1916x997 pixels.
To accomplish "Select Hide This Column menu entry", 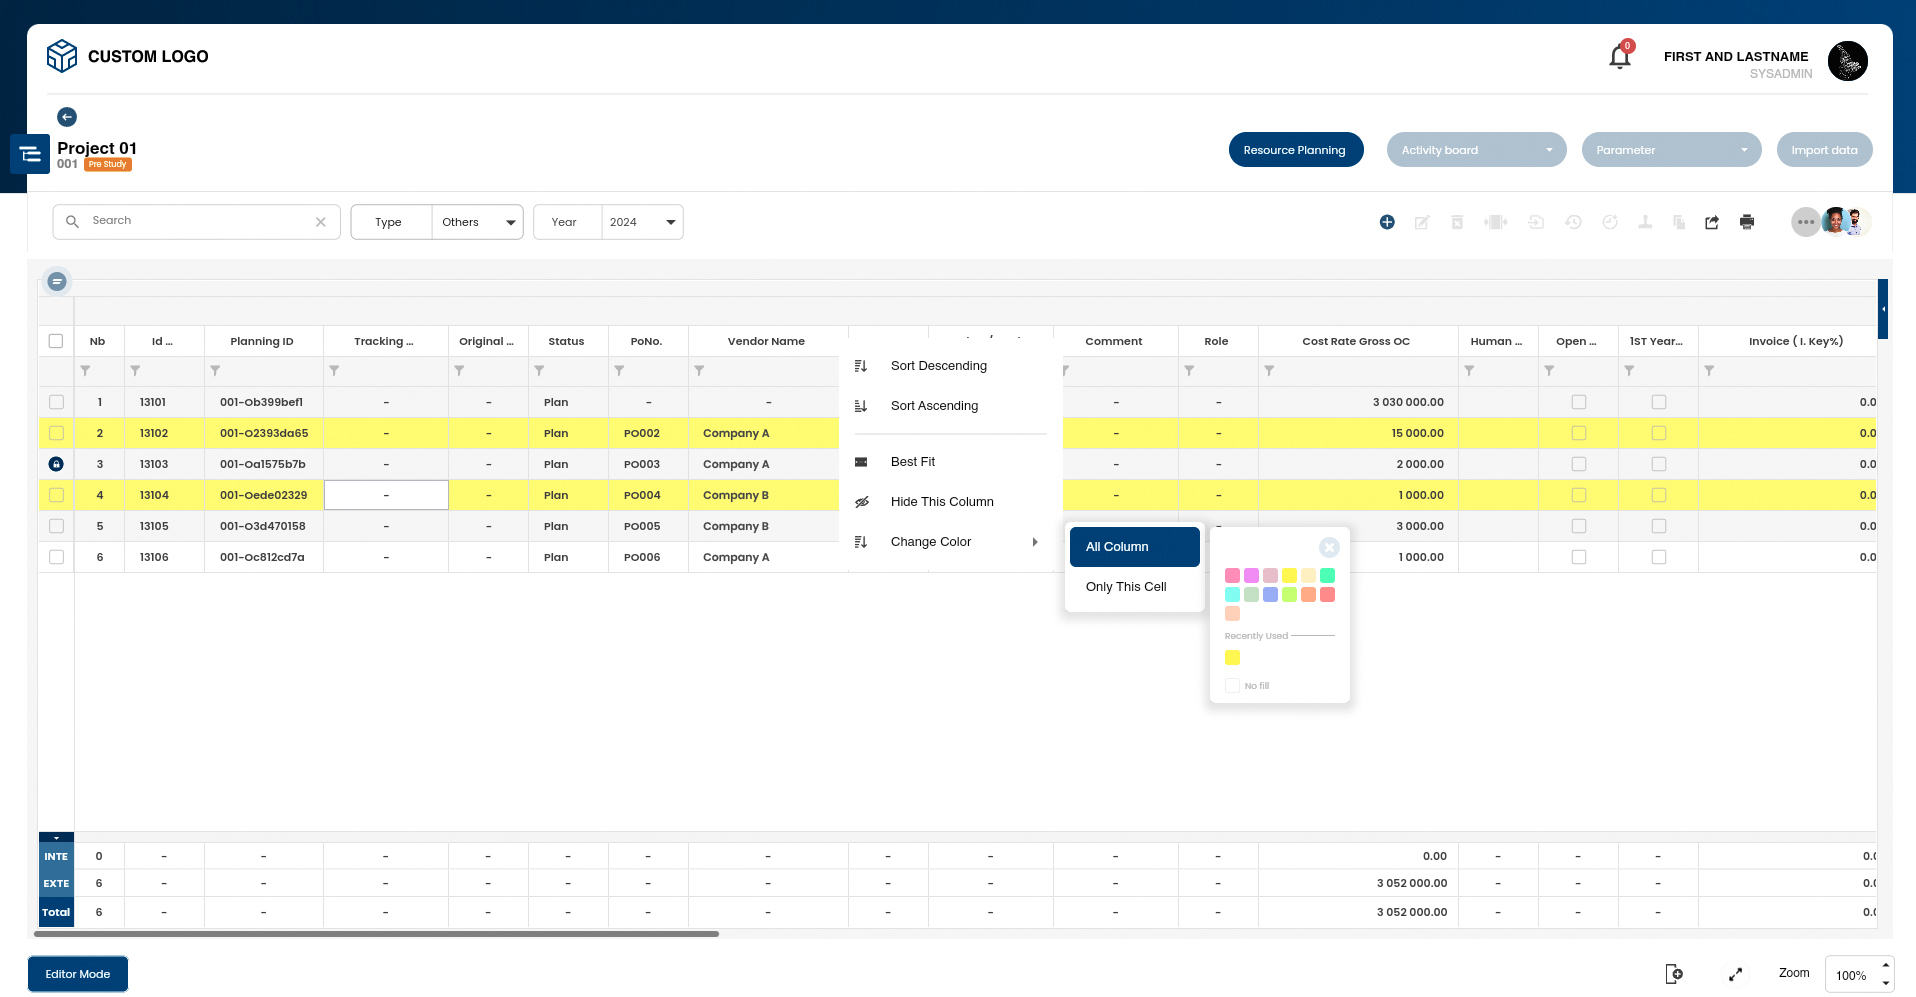I will coord(941,502).
